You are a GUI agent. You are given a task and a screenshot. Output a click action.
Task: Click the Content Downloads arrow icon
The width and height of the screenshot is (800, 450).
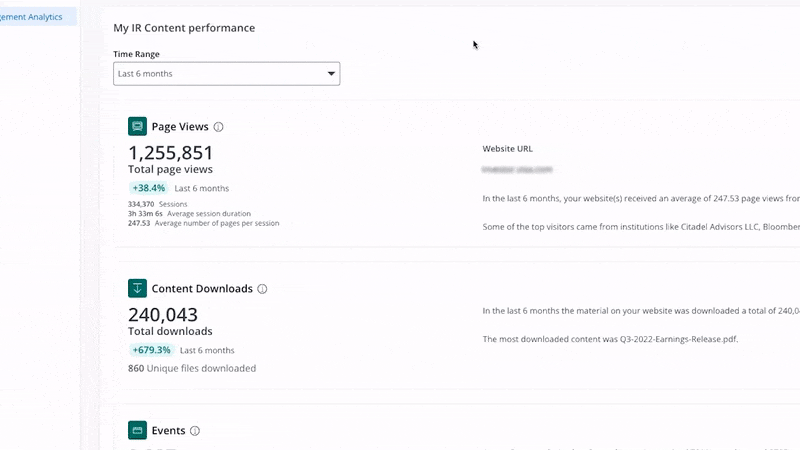point(137,288)
